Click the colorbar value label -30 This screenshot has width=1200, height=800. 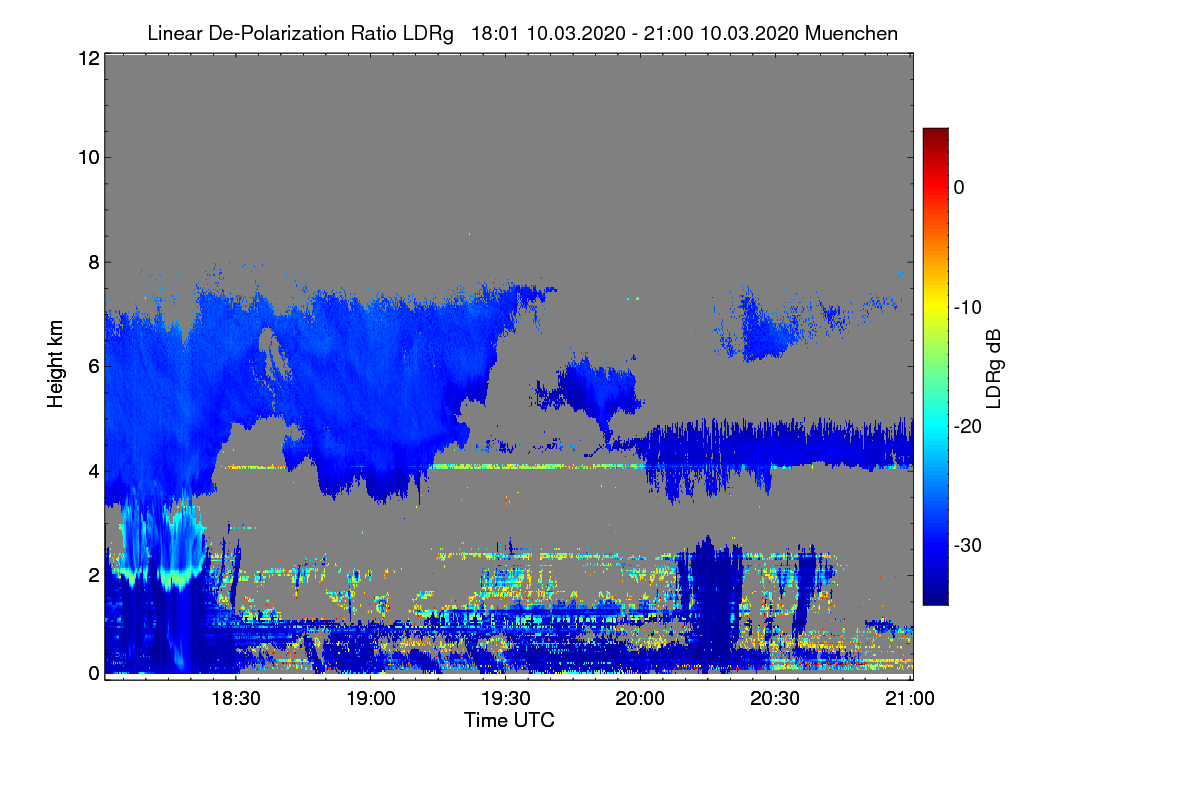967,546
